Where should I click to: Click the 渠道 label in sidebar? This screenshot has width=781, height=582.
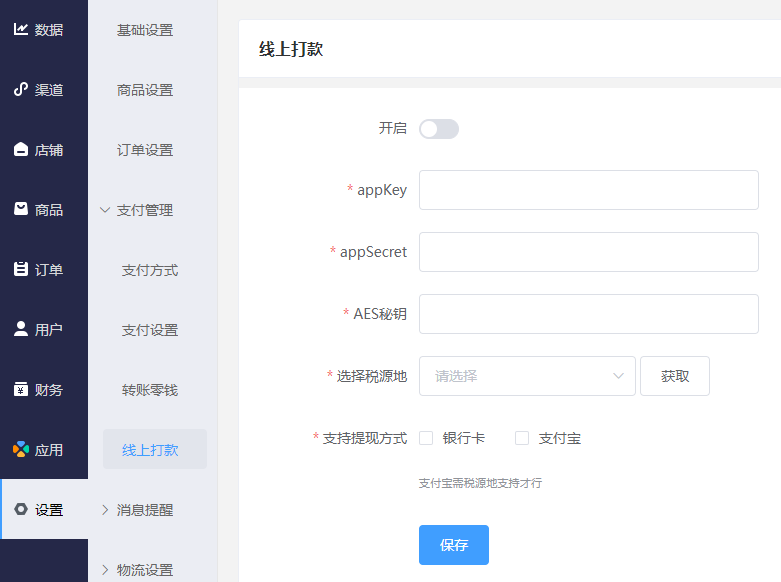coord(49,90)
